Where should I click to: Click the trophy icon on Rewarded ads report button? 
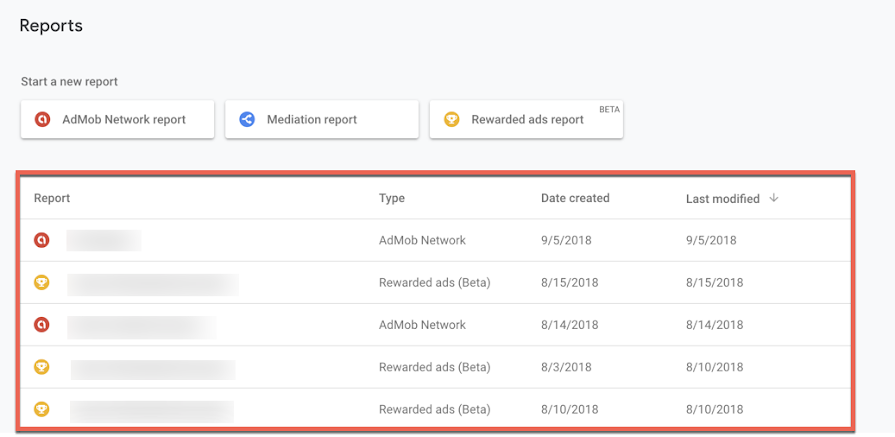(451, 119)
